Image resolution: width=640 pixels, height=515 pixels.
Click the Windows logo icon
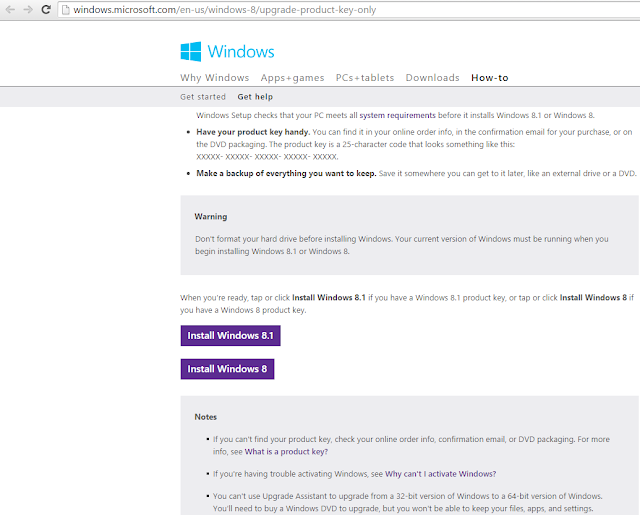191,51
